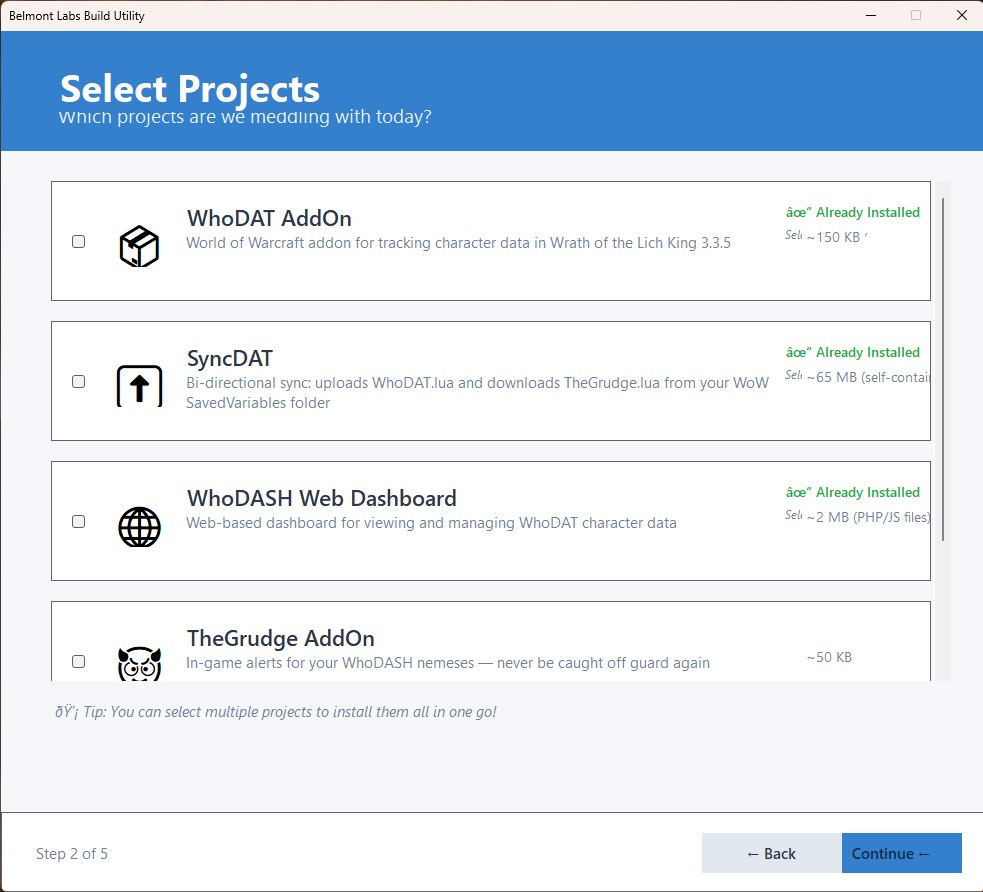Select the TheGrudge AddOn checkbox

click(x=79, y=661)
